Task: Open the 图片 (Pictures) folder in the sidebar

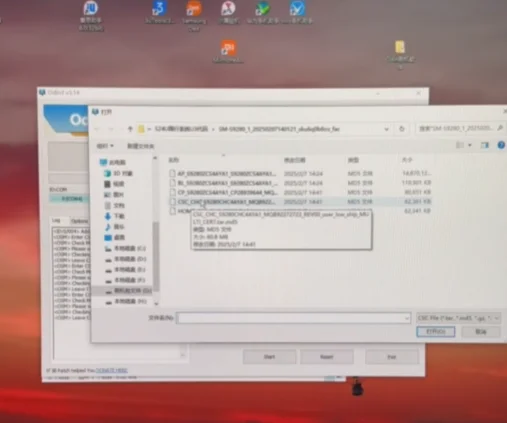Action: [x=114, y=195]
